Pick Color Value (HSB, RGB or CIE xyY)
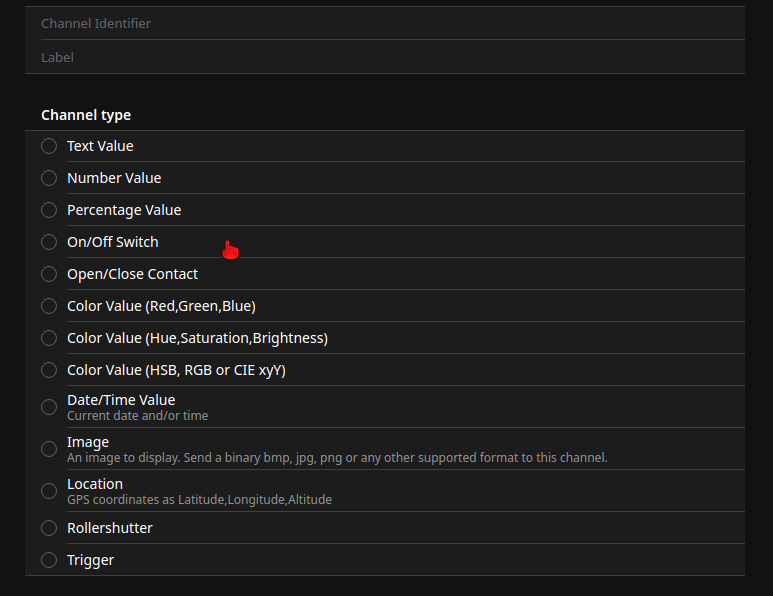773x596 pixels. (49, 370)
